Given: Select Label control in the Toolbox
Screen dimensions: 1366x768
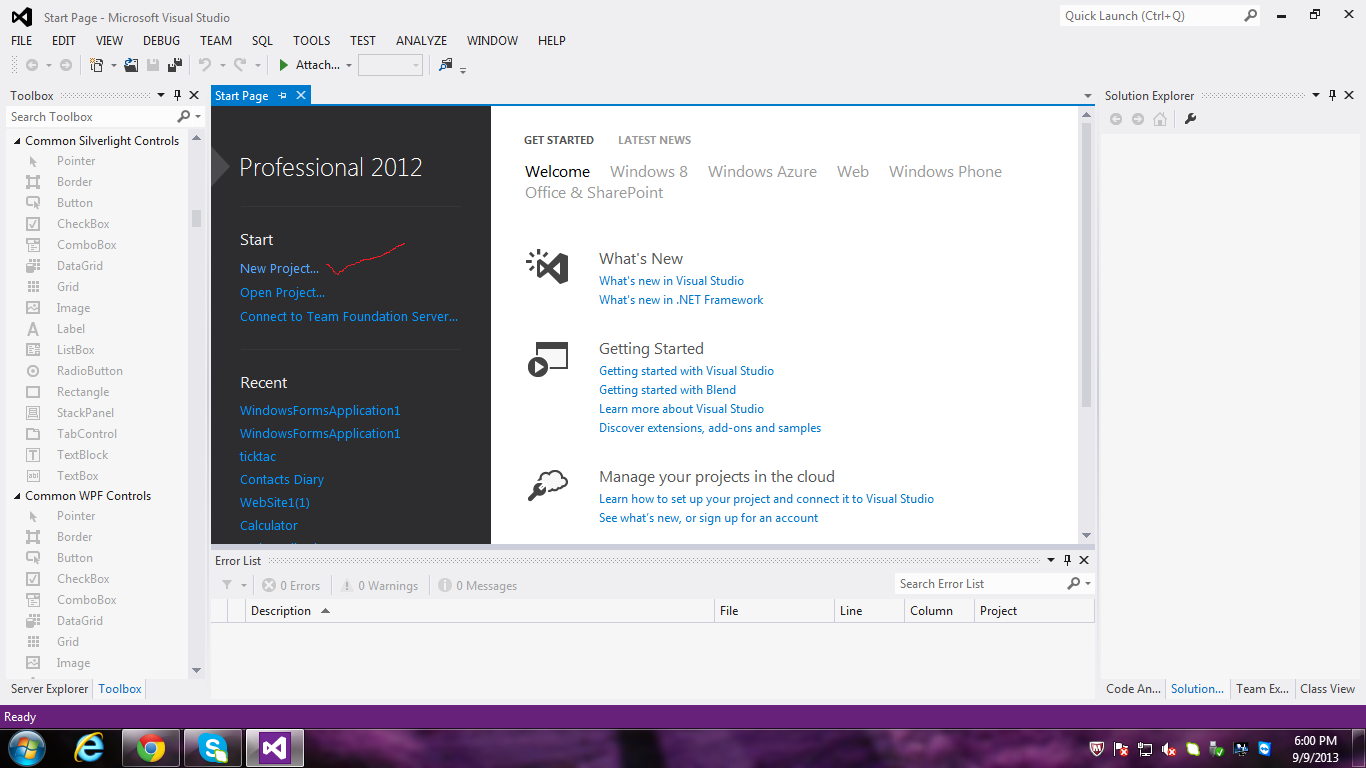Looking at the screenshot, I should coord(71,329).
